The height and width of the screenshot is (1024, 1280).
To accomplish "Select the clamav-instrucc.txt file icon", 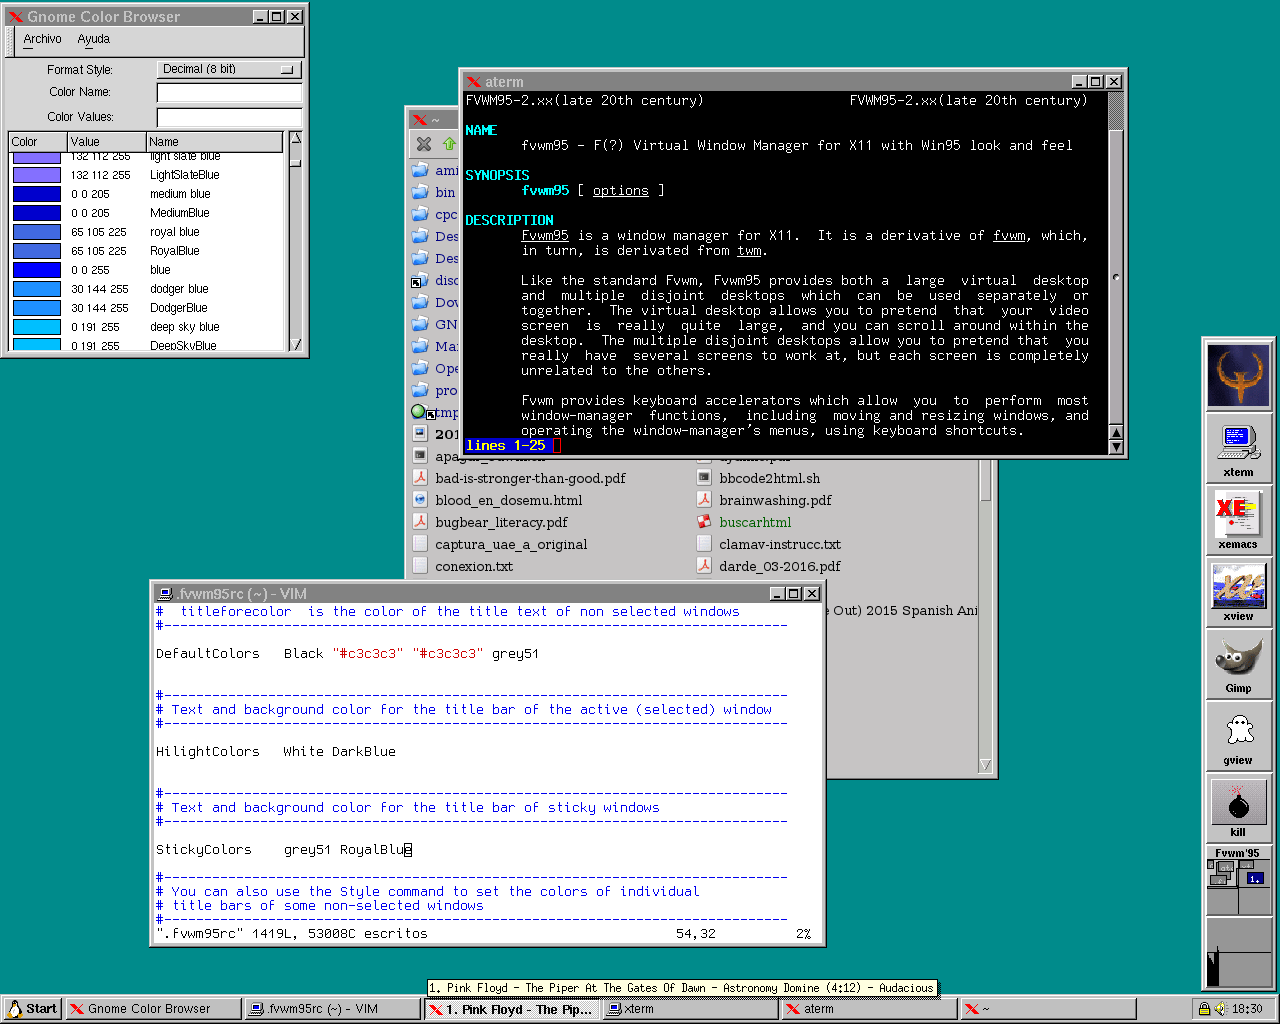I will 704,544.
